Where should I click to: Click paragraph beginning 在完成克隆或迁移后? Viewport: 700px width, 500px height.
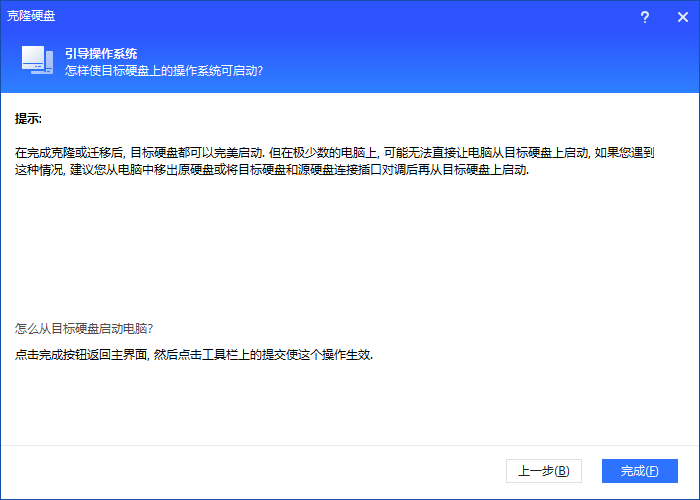tap(334, 161)
